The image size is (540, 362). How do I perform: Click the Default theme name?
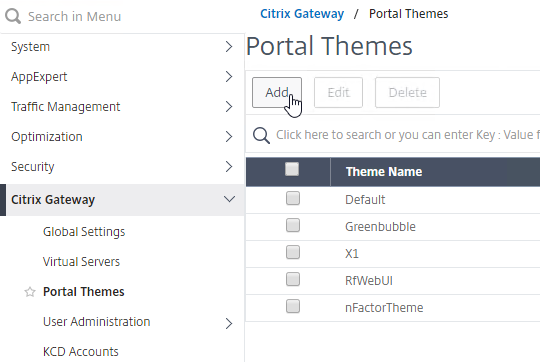click(x=365, y=200)
